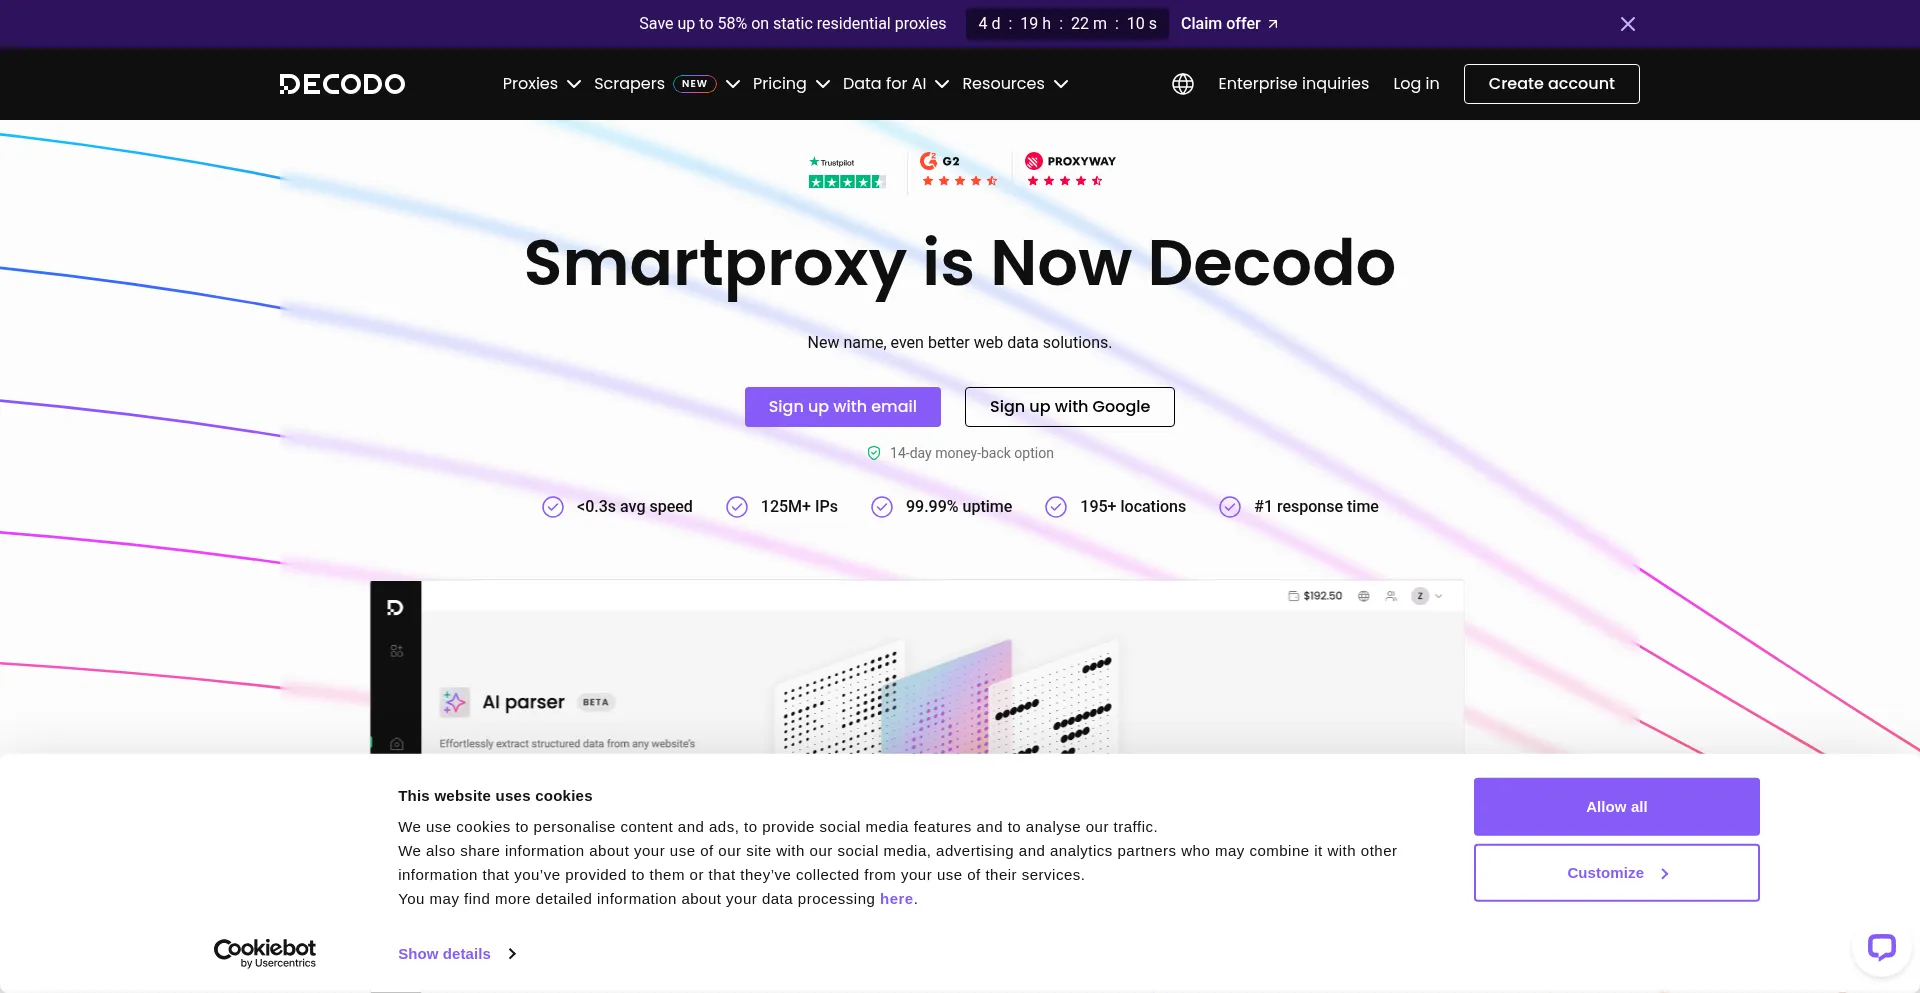Click the AI parser sparkle icon

455,702
